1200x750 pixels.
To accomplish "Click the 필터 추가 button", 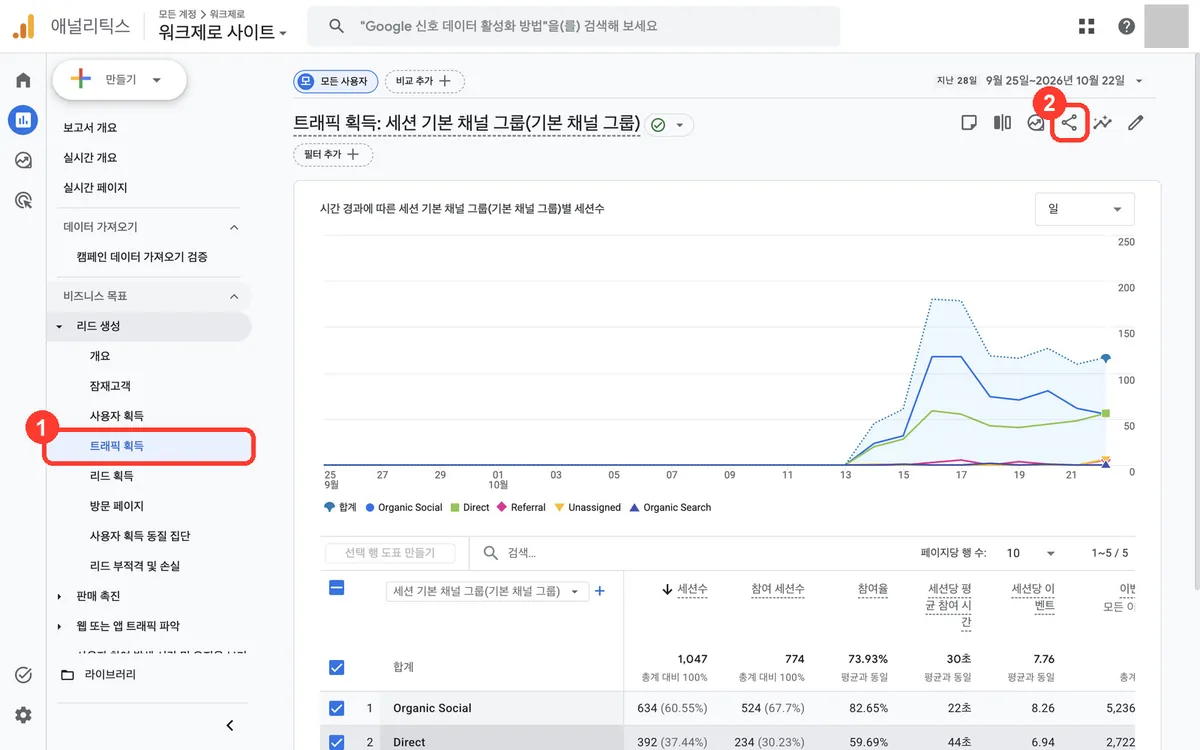I will (x=332, y=155).
